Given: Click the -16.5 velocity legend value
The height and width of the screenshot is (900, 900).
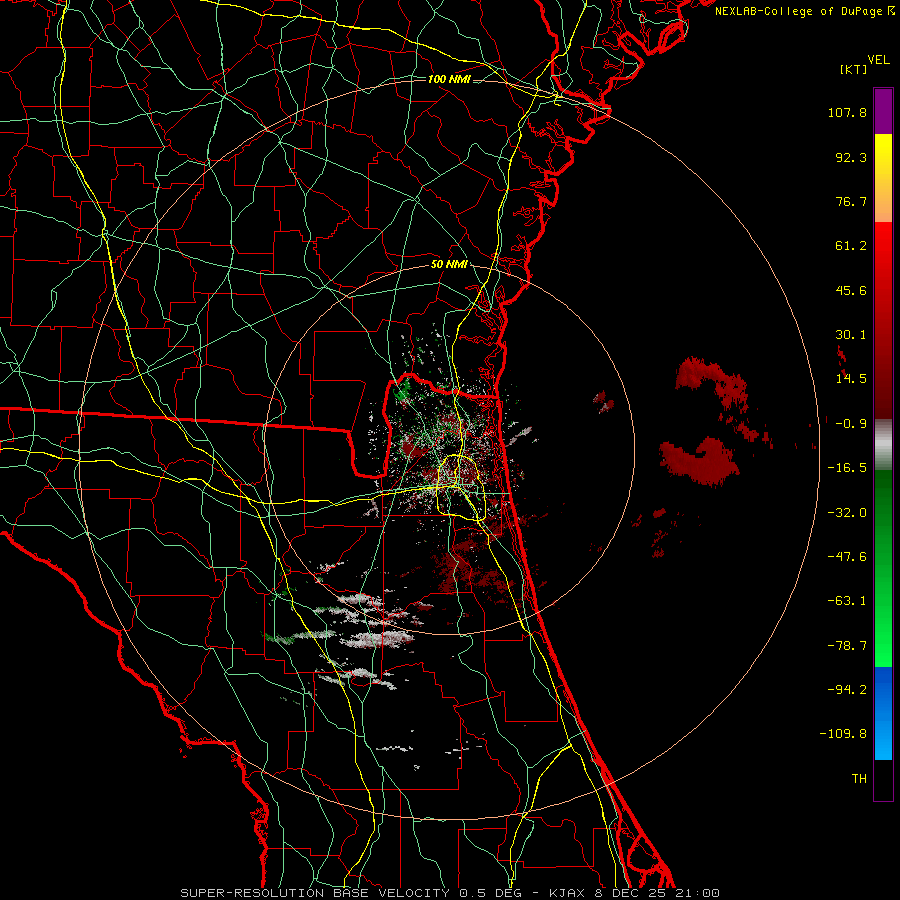Looking at the screenshot, I should click(x=847, y=468).
